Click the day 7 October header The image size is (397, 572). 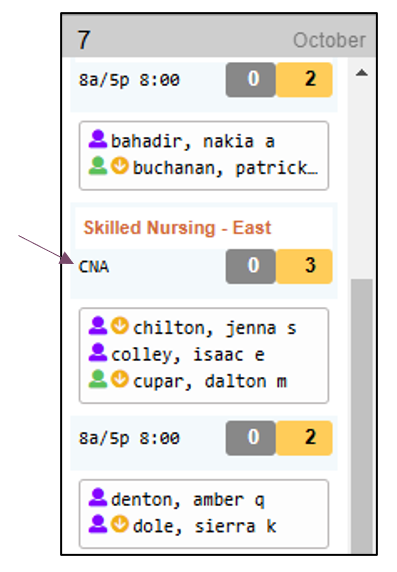(x=219, y=39)
